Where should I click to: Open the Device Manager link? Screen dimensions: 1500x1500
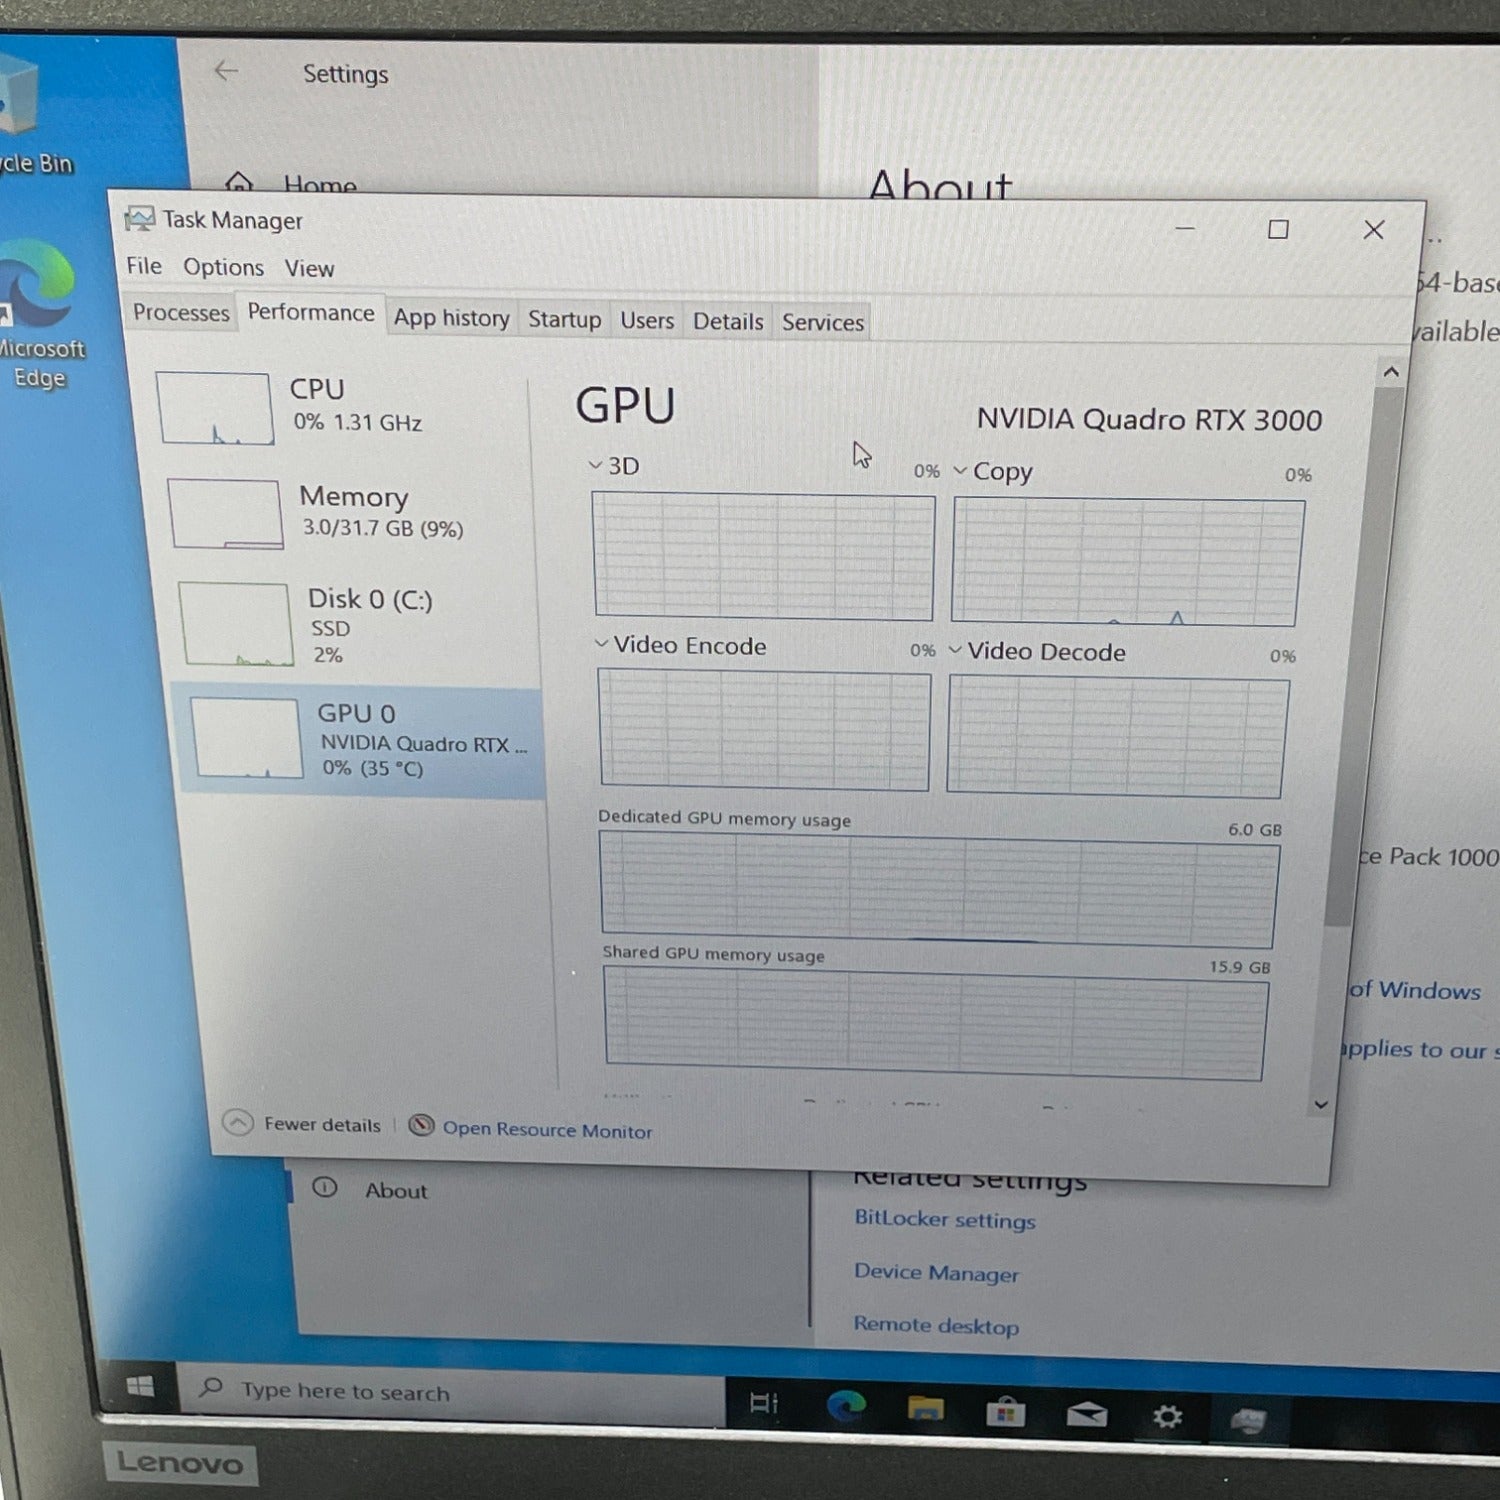pyautogui.click(x=936, y=1273)
